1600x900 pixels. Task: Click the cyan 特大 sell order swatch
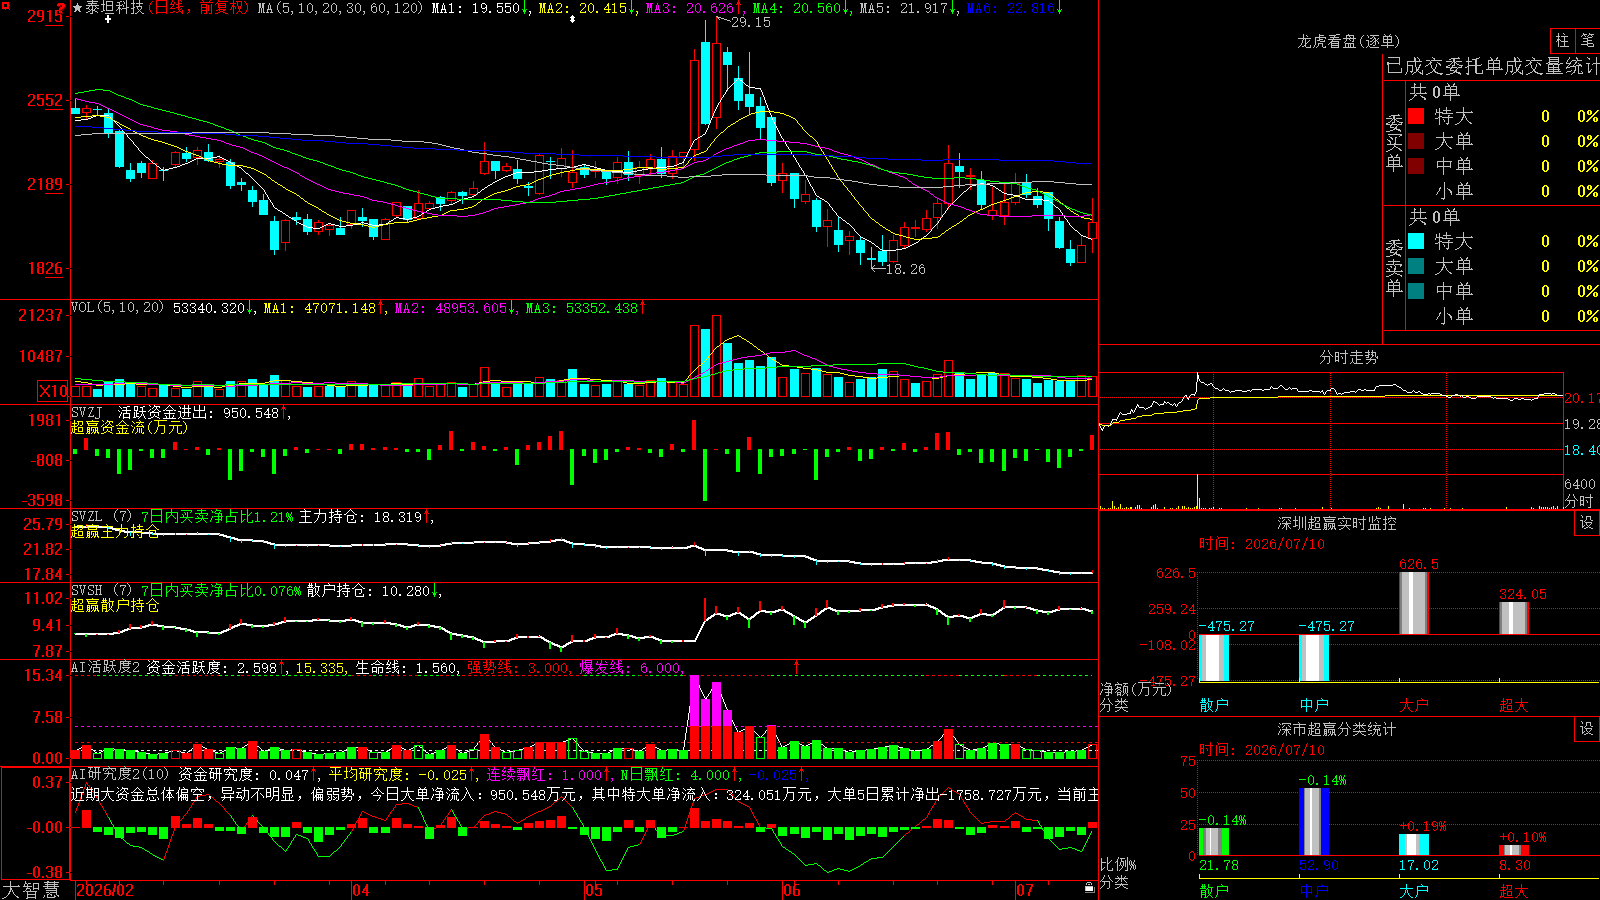tap(1416, 241)
